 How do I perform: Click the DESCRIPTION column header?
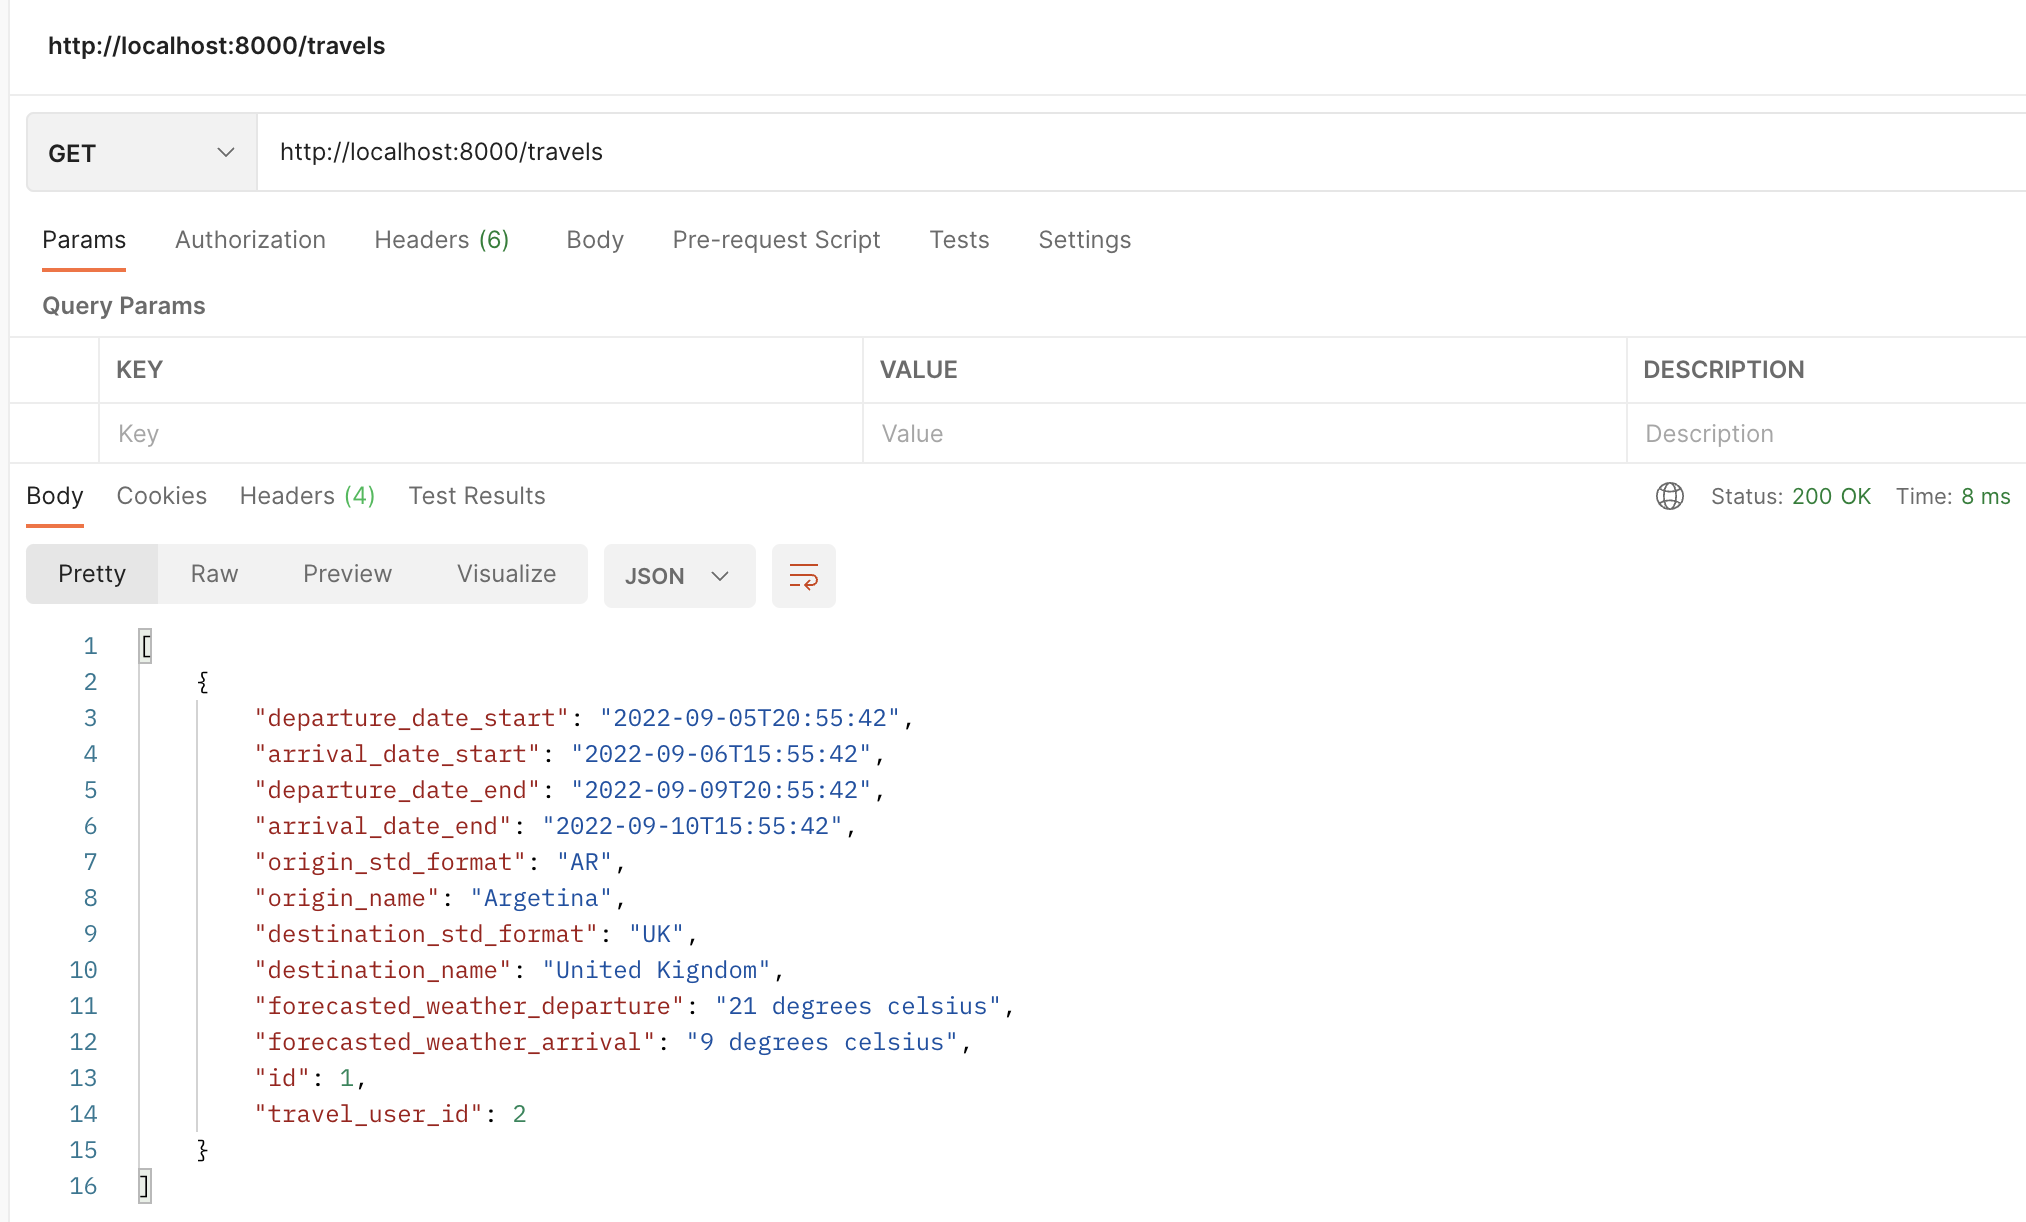[x=1723, y=370]
